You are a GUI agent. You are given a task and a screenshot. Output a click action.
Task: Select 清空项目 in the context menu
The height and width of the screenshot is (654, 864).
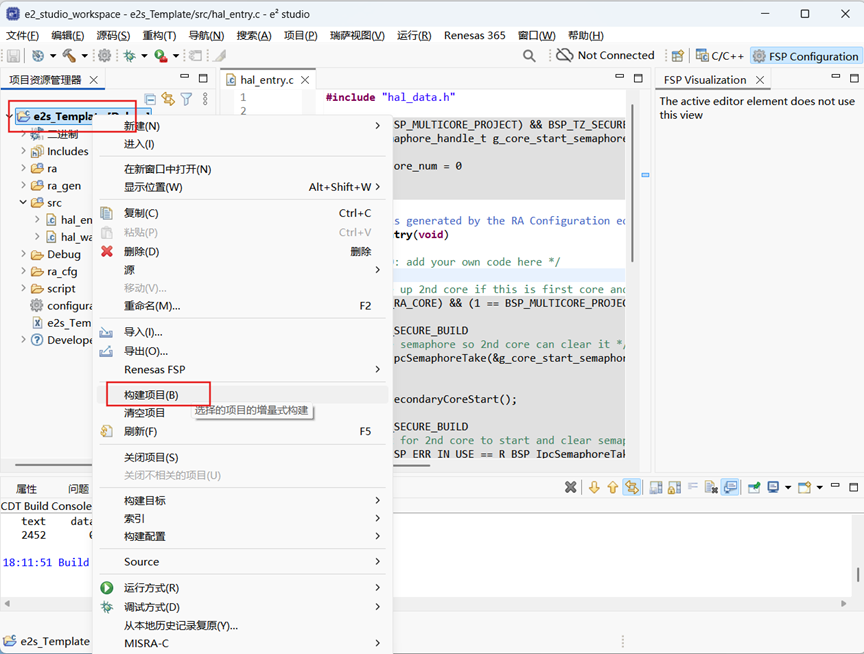243,413
